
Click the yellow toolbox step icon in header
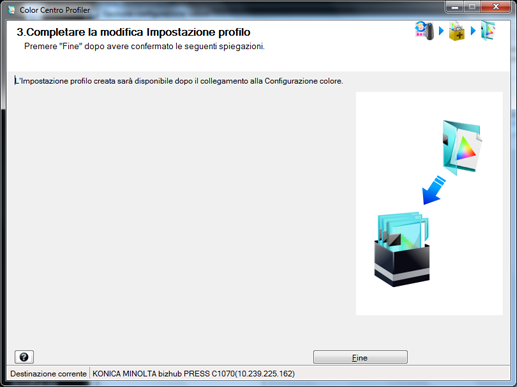click(x=457, y=31)
